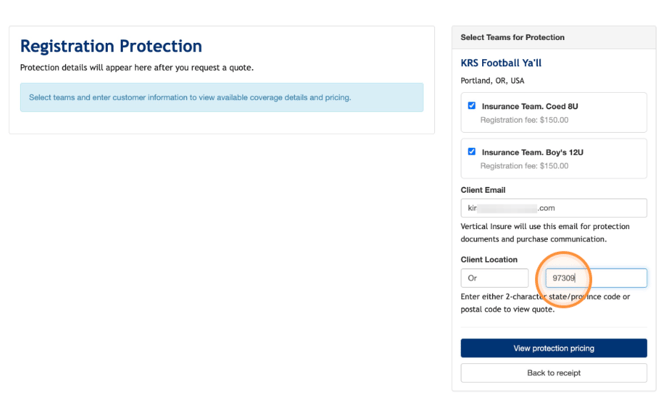This screenshot has height=414, width=670.
Task: Select the Insurance Team. Coed 8U label
Action: pyautogui.click(x=530, y=106)
